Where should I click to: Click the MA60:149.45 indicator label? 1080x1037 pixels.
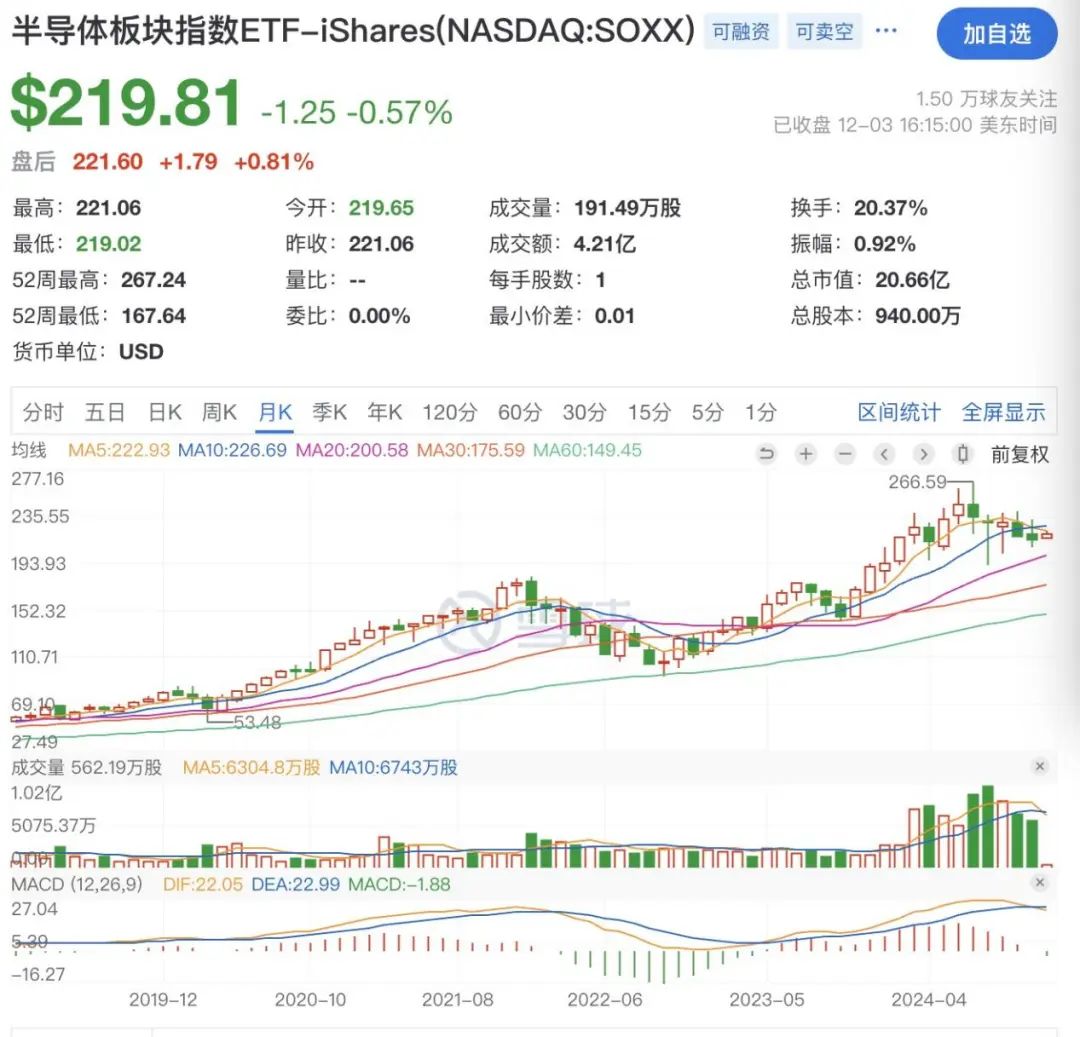588,450
